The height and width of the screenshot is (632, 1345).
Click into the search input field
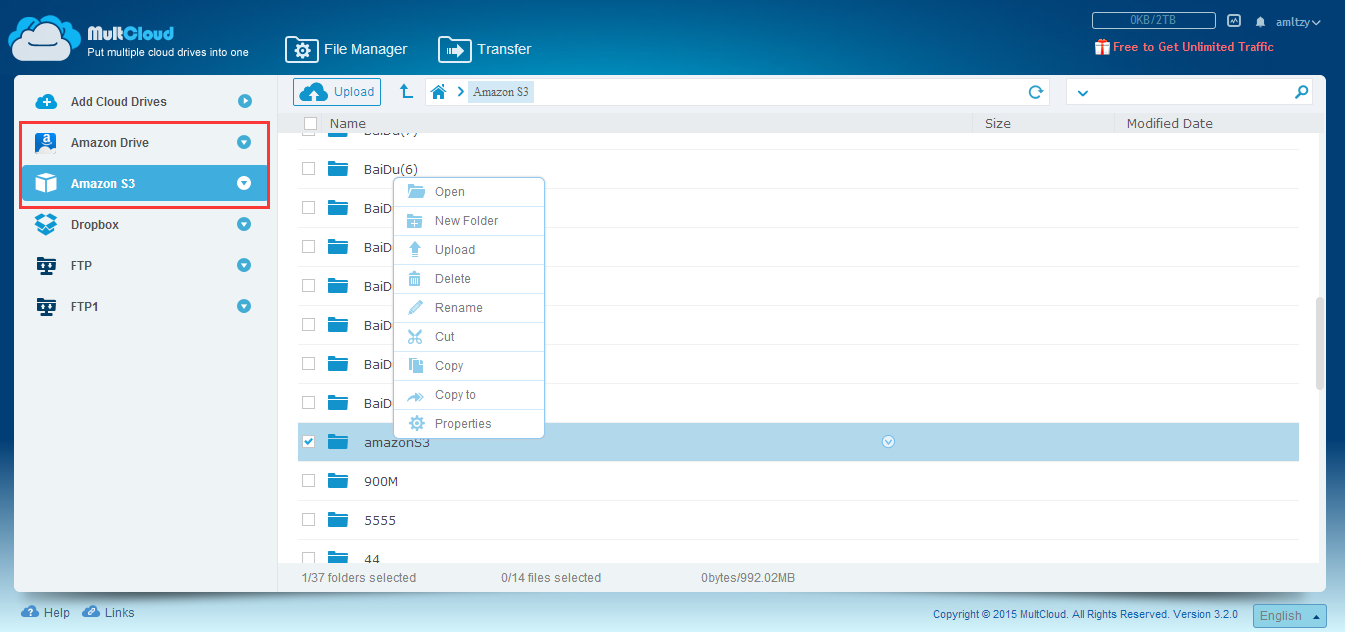pyautogui.click(x=1190, y=92)
